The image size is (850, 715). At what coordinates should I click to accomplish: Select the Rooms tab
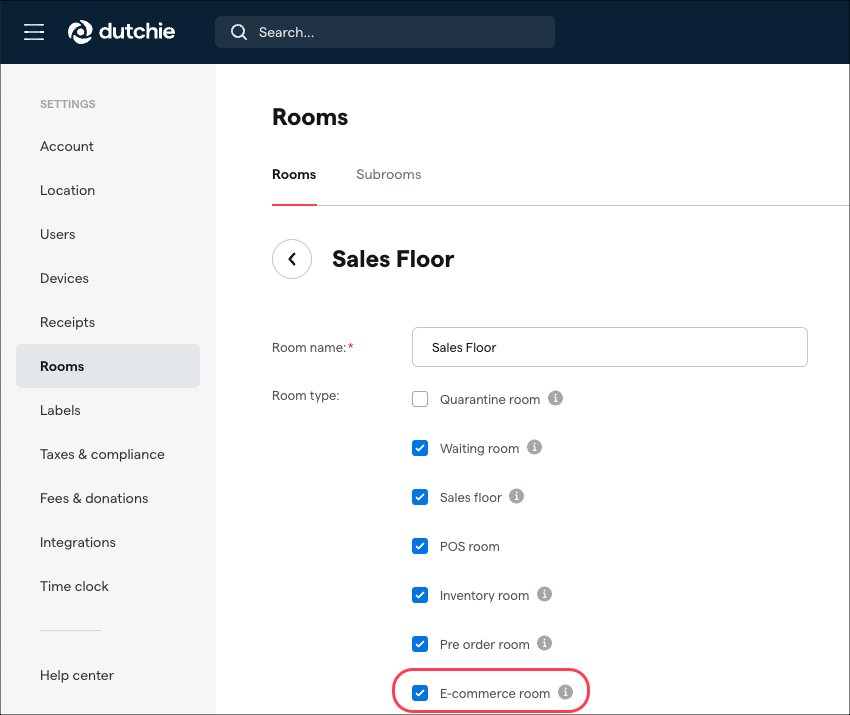294,174
